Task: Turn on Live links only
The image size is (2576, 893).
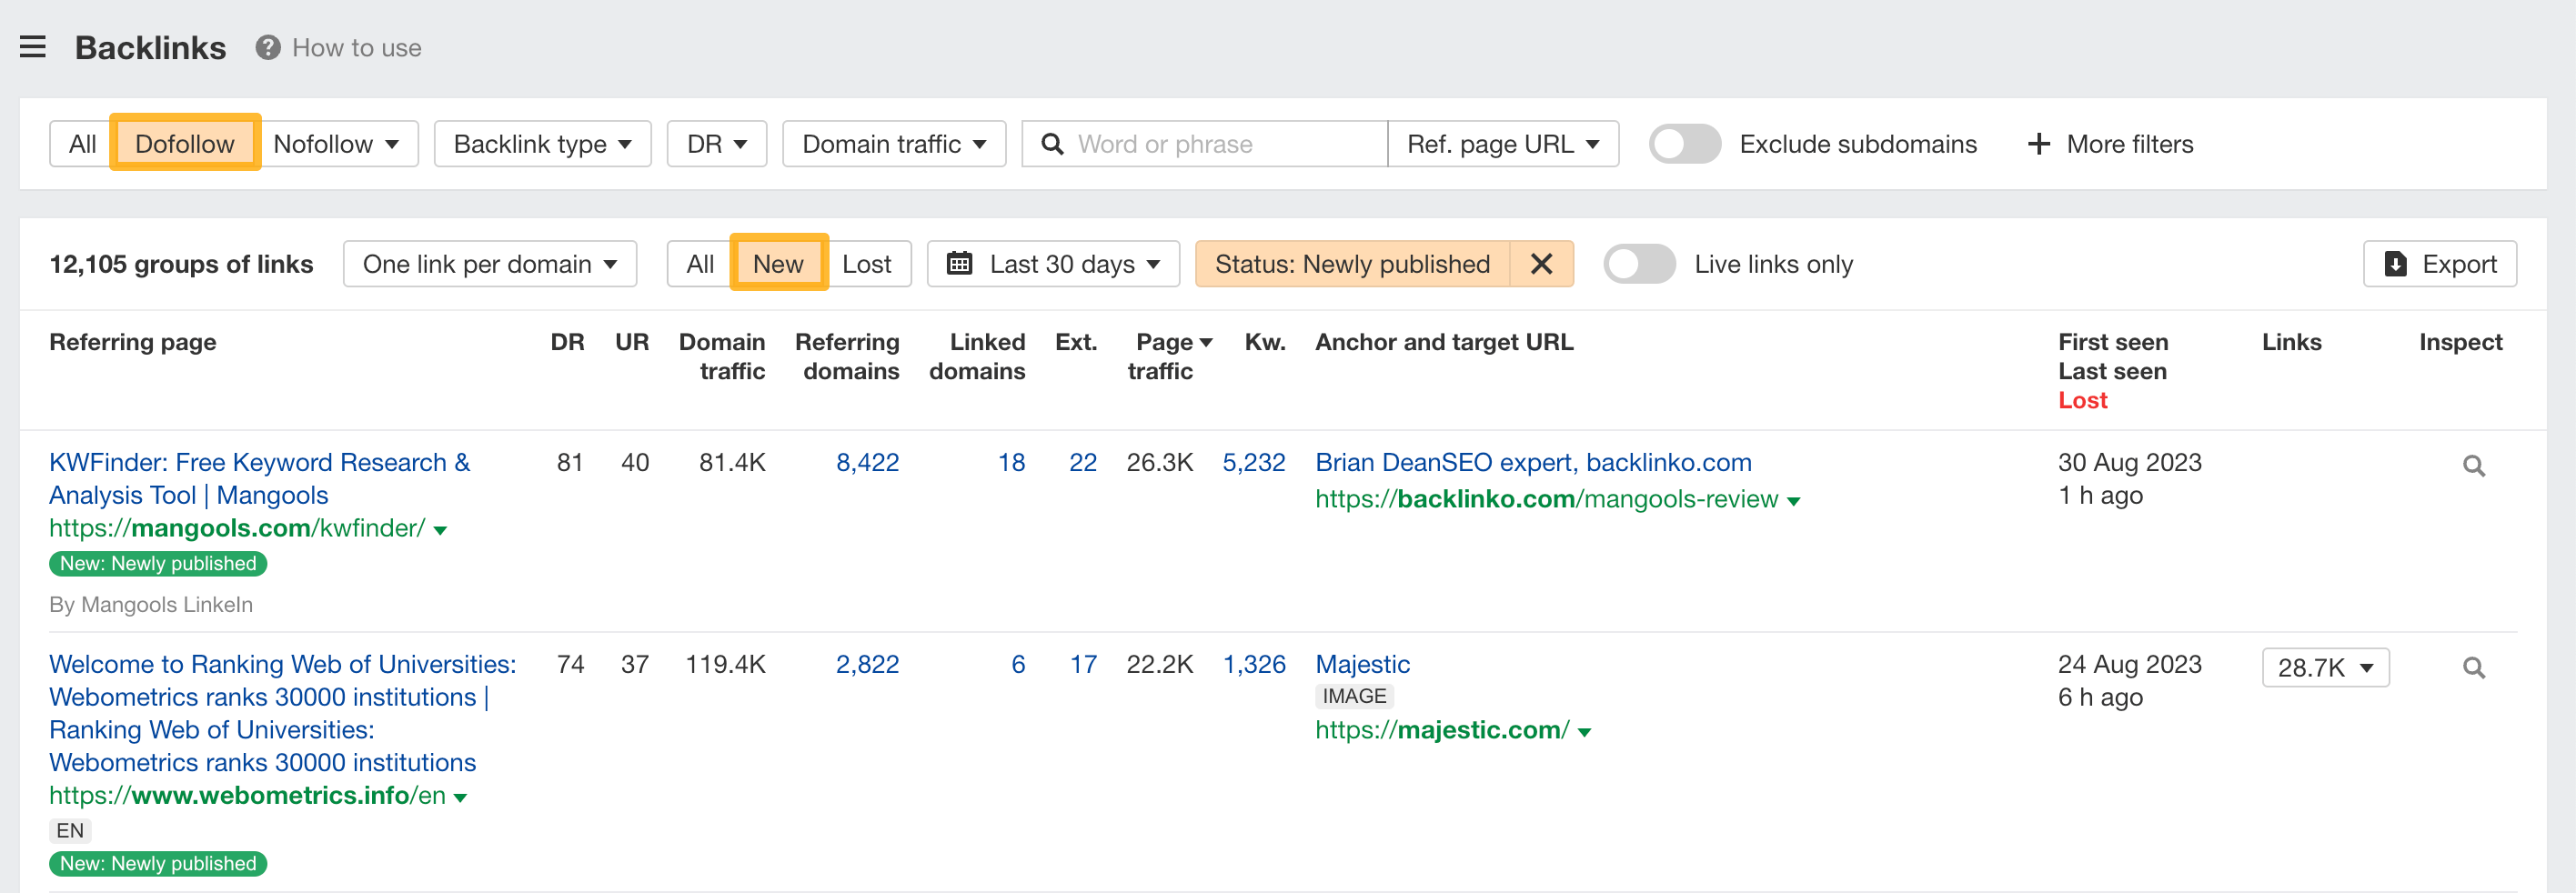Action: (1639, 263)
